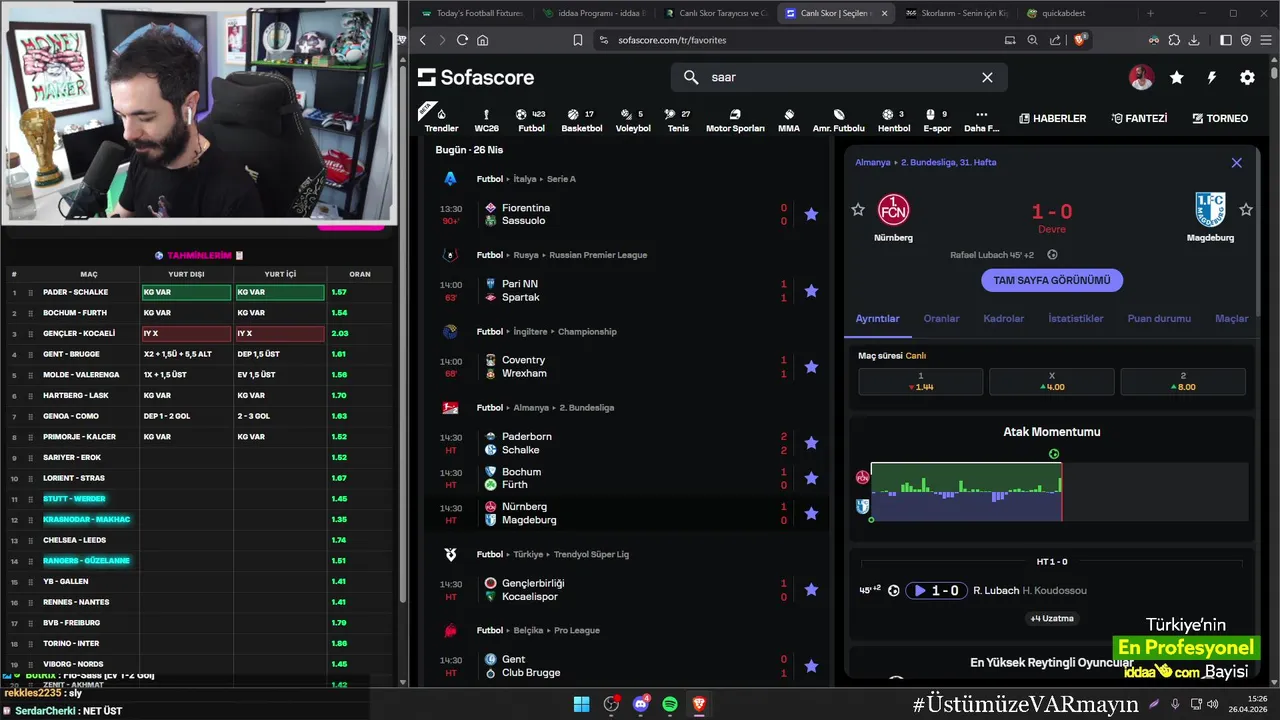This screenshot has height=720, width=1280.
Task: Select the Hentbol sport category
Action: coord(893,119)
